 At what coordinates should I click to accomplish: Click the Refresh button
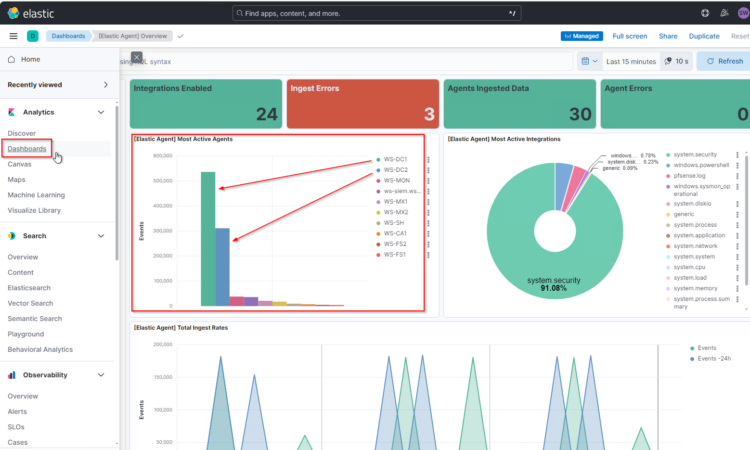724,61
